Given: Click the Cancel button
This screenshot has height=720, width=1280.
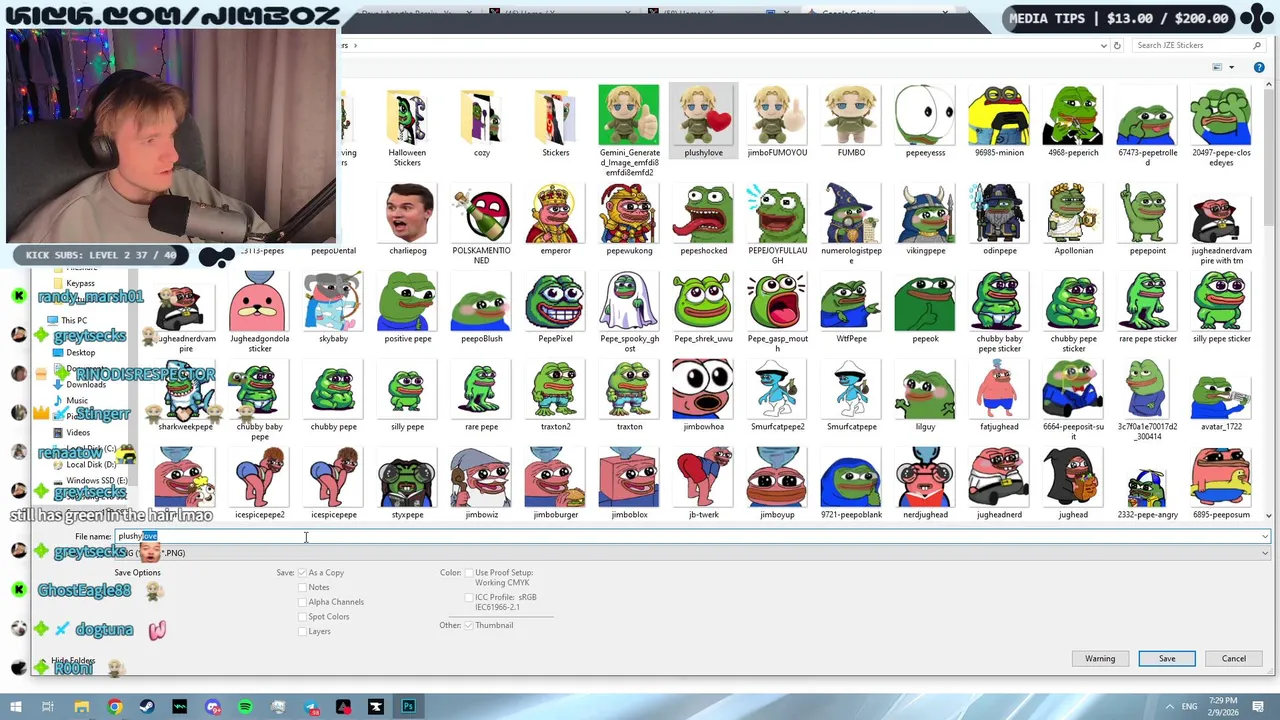Looking at the screenshot, I should coord(1234,658).
